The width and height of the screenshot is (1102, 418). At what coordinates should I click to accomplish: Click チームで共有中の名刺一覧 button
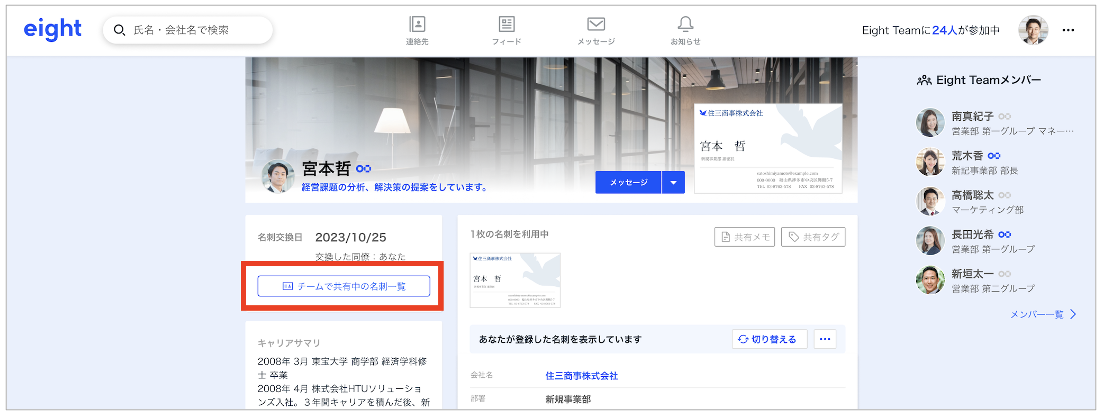(x=343, y=286)
